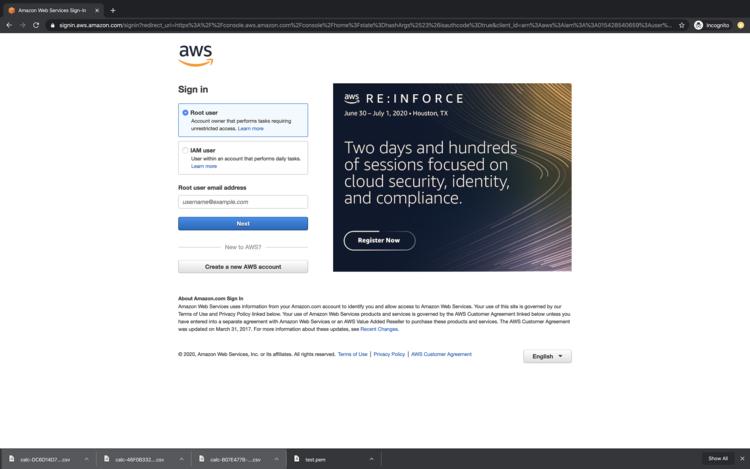Viewport: 750px width, 469px height.
Task: Open the English language dropdown
Action: point(547,356)
